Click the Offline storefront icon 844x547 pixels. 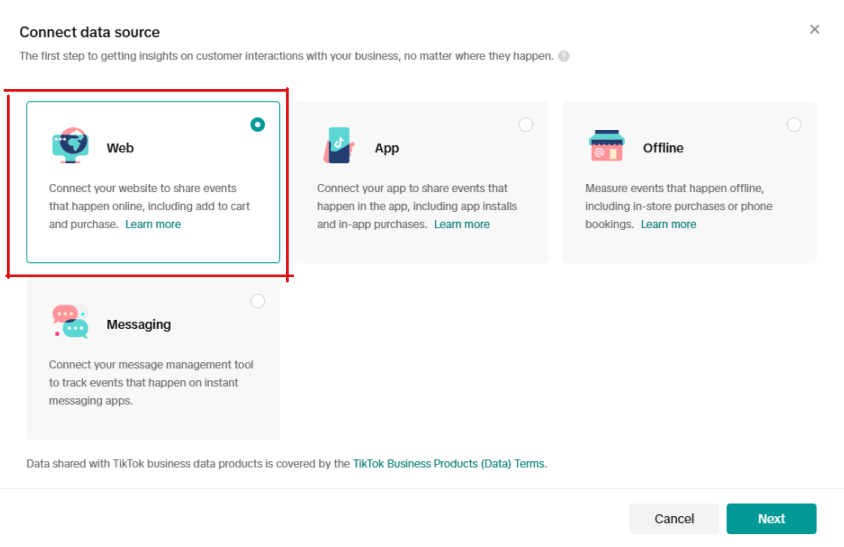tap(606, 146)
